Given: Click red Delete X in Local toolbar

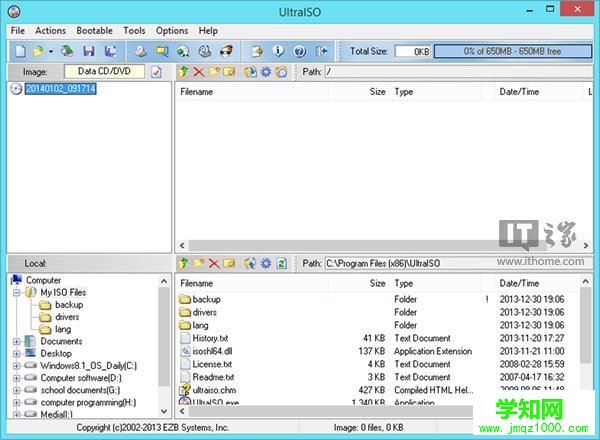Looking at the screenshot, I should pos(214,263).
